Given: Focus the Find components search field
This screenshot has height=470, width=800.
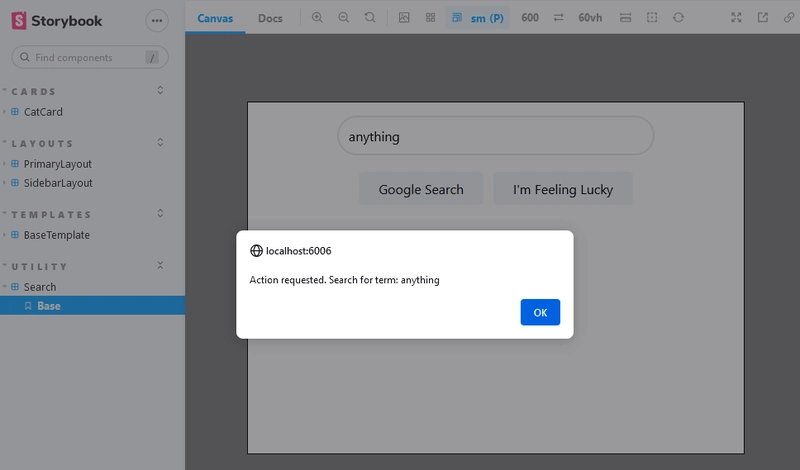Looking at the screenshot, I should [90, 58].
